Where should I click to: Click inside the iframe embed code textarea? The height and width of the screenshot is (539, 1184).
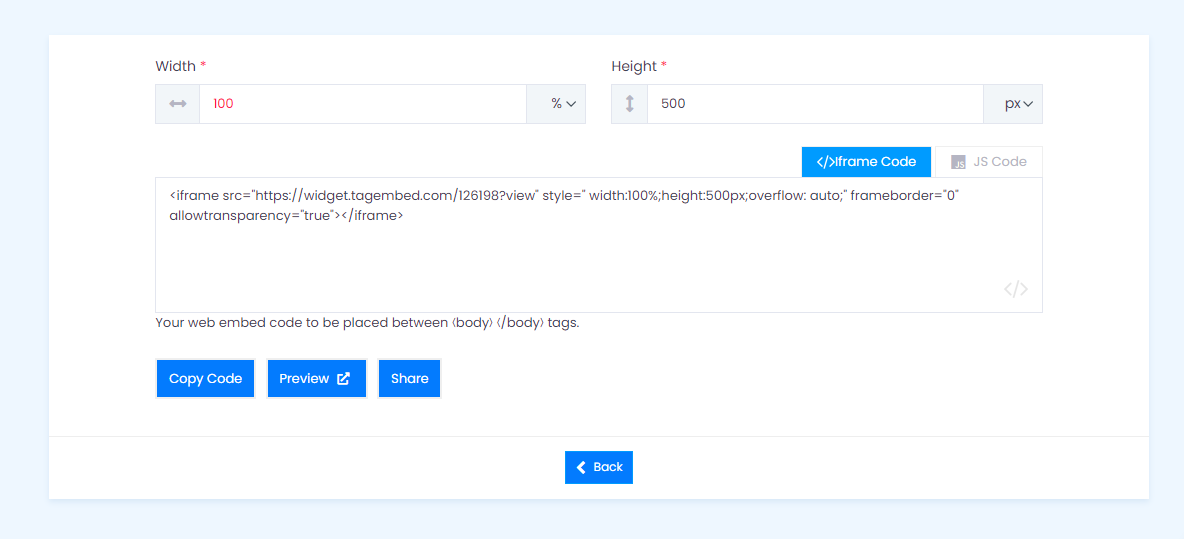coord(599,245)
